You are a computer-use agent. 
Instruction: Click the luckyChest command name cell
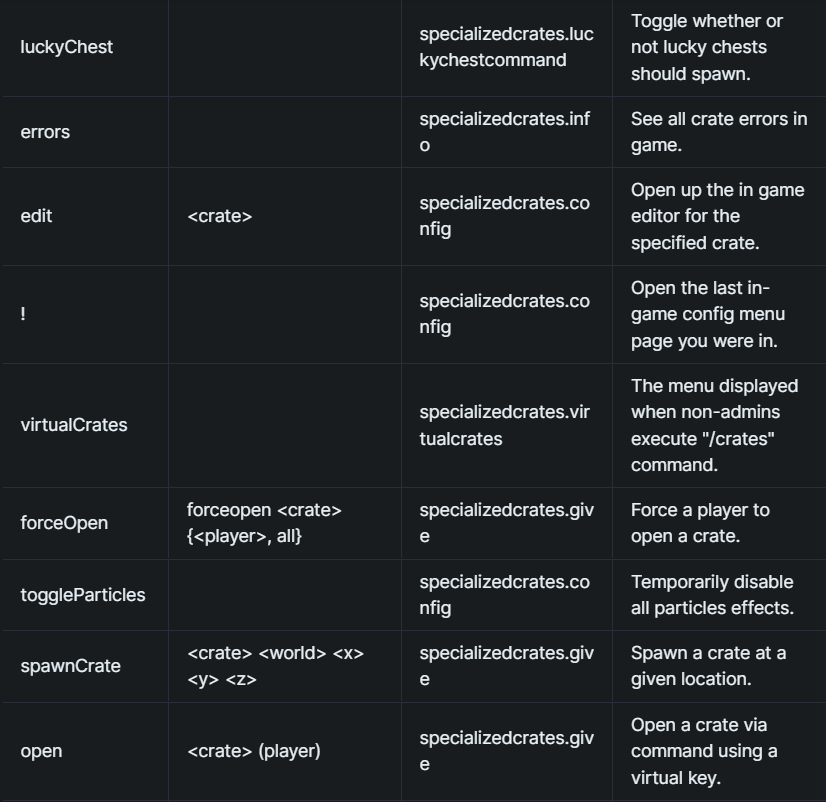pos(67,47)
